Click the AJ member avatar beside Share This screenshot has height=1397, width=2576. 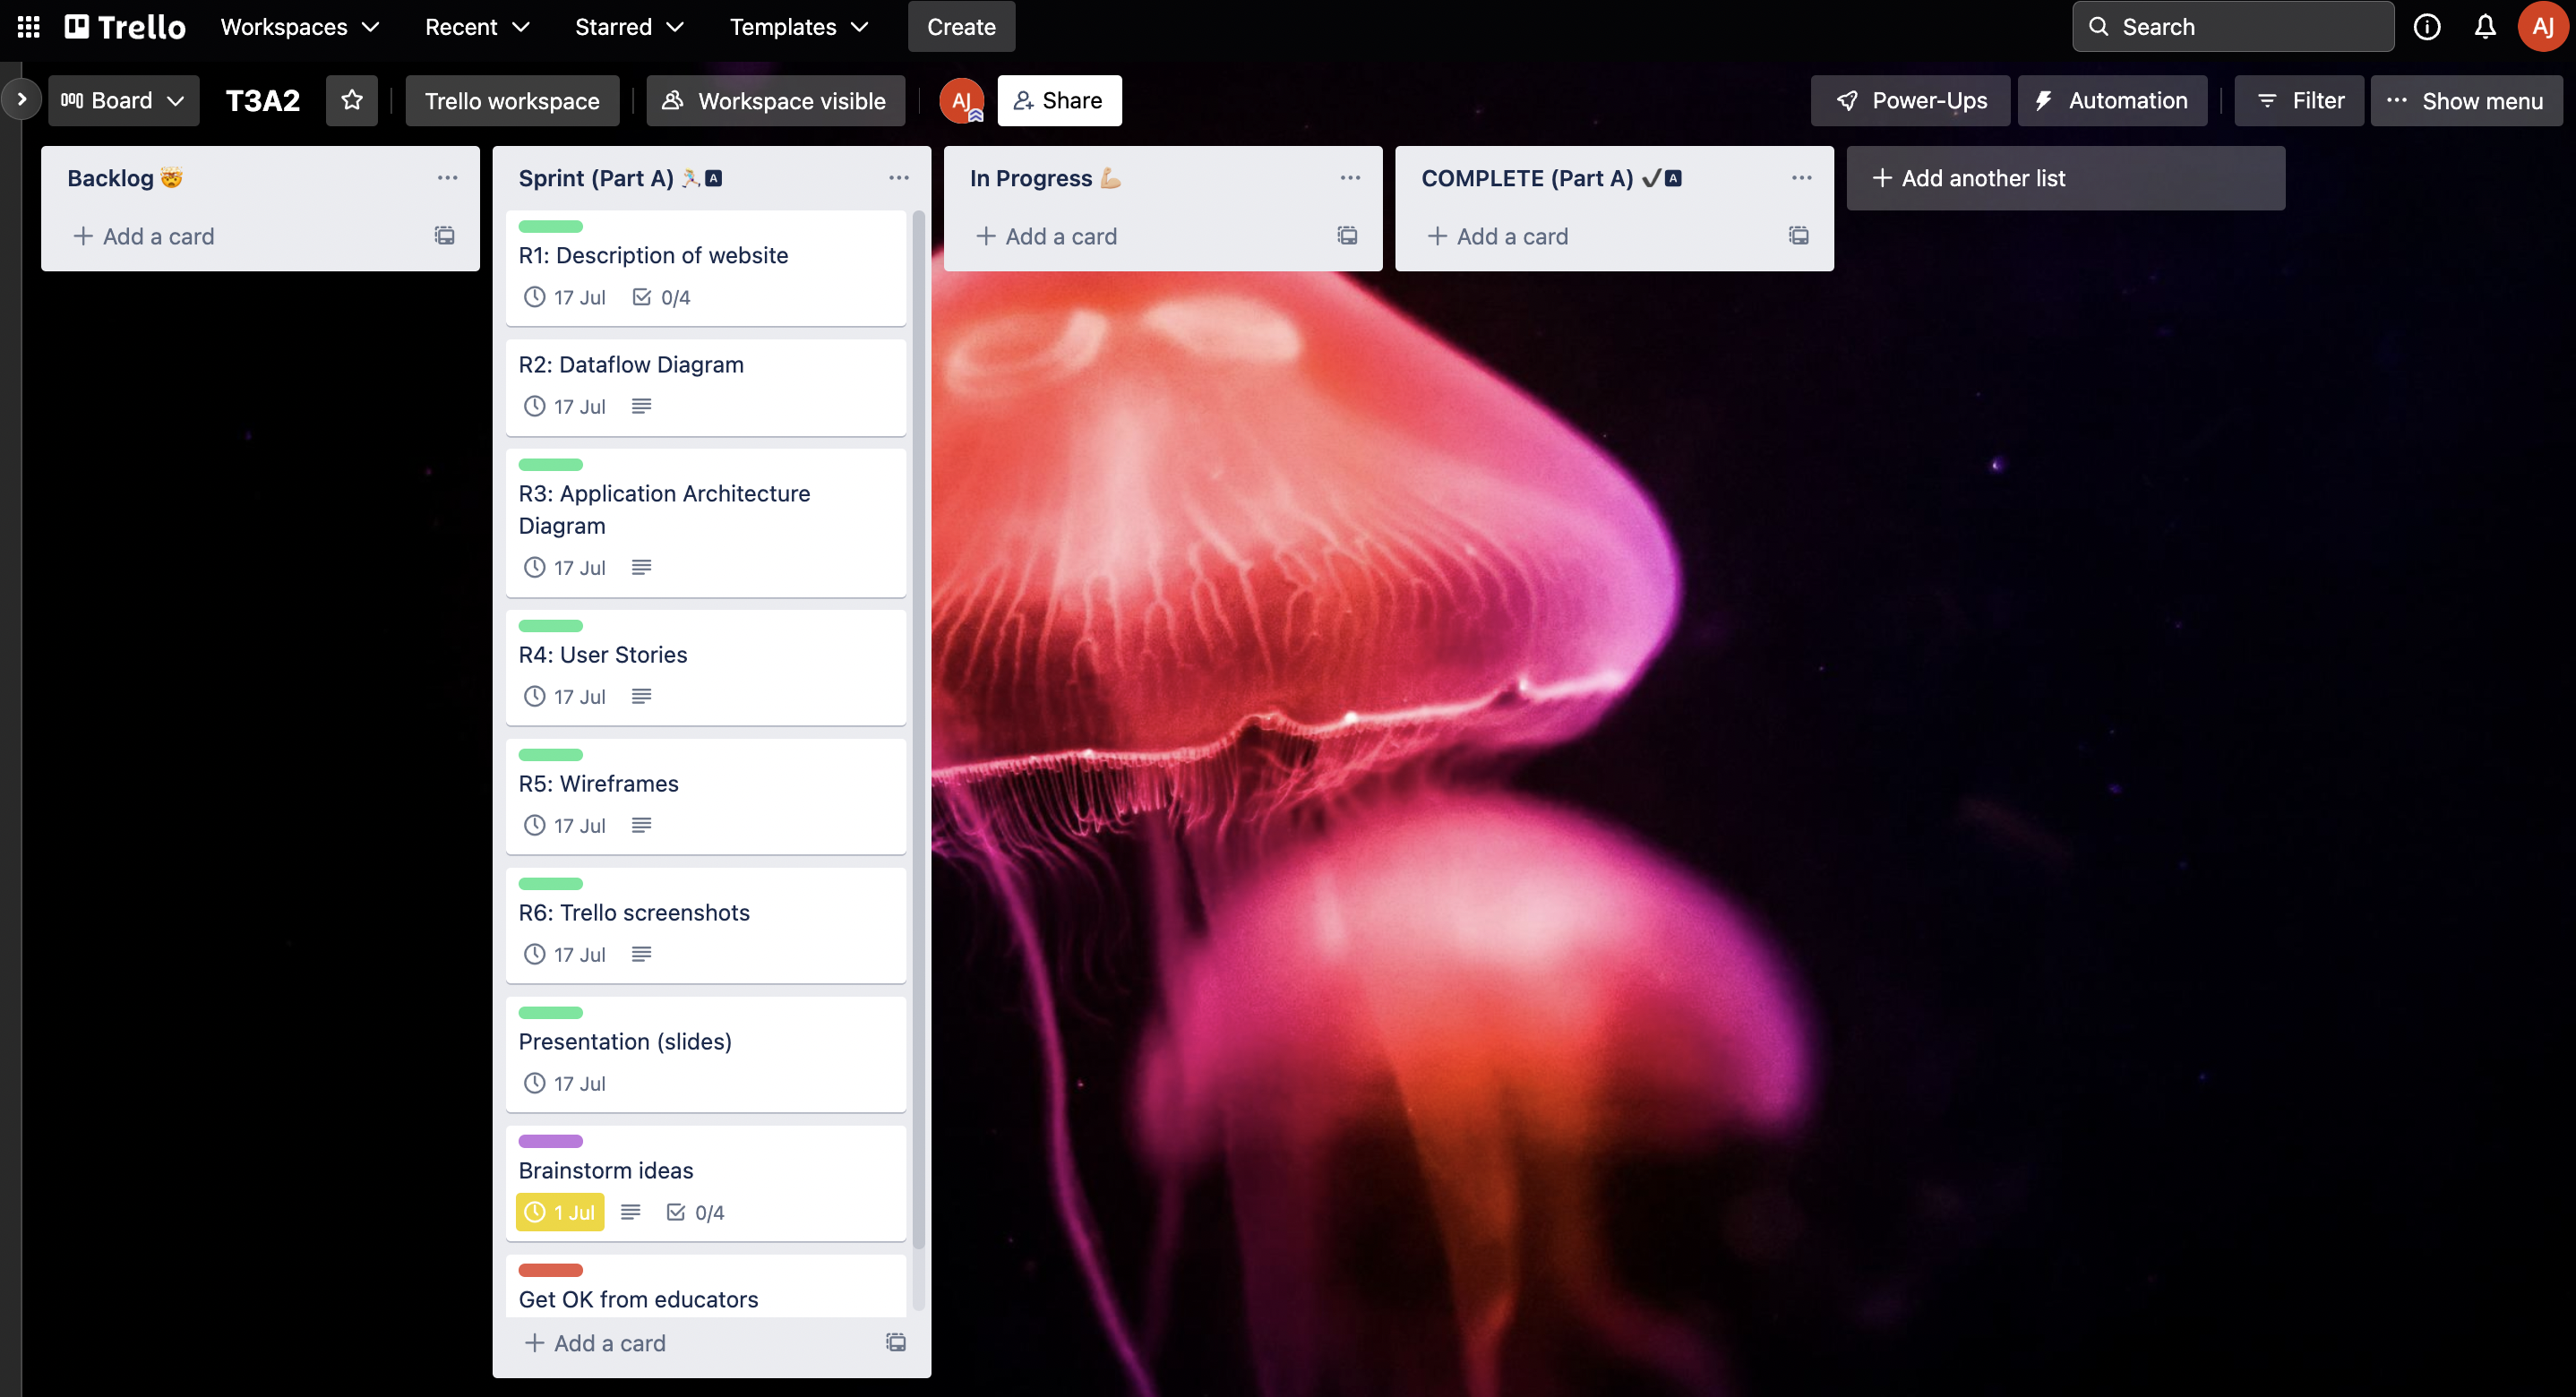(x=960, y=100)
